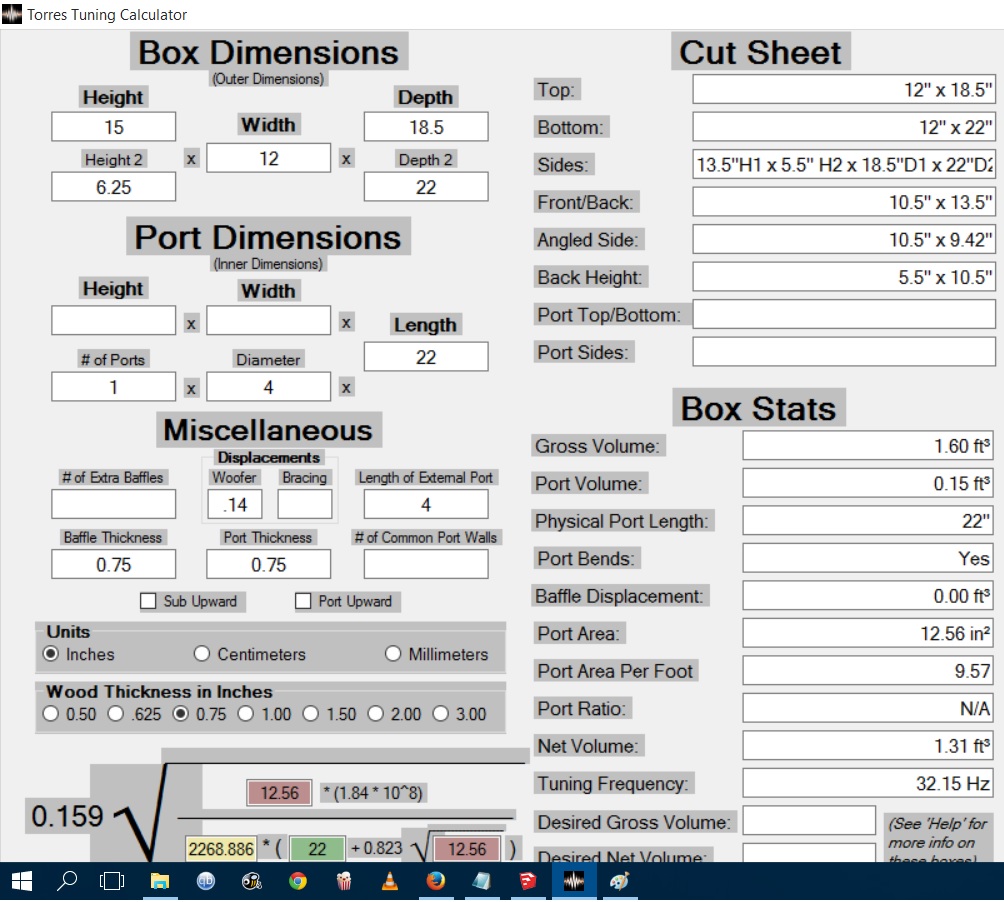The image size is (1004, 902).
Task: Open Task View from the taskbar
Action: [113, 881]
